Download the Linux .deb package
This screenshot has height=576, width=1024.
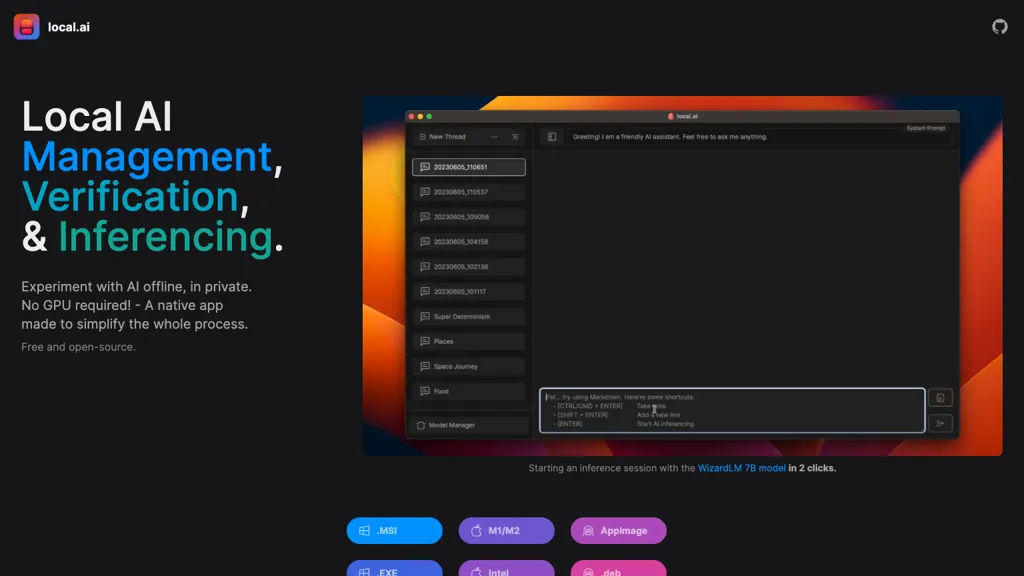point(618,570)
